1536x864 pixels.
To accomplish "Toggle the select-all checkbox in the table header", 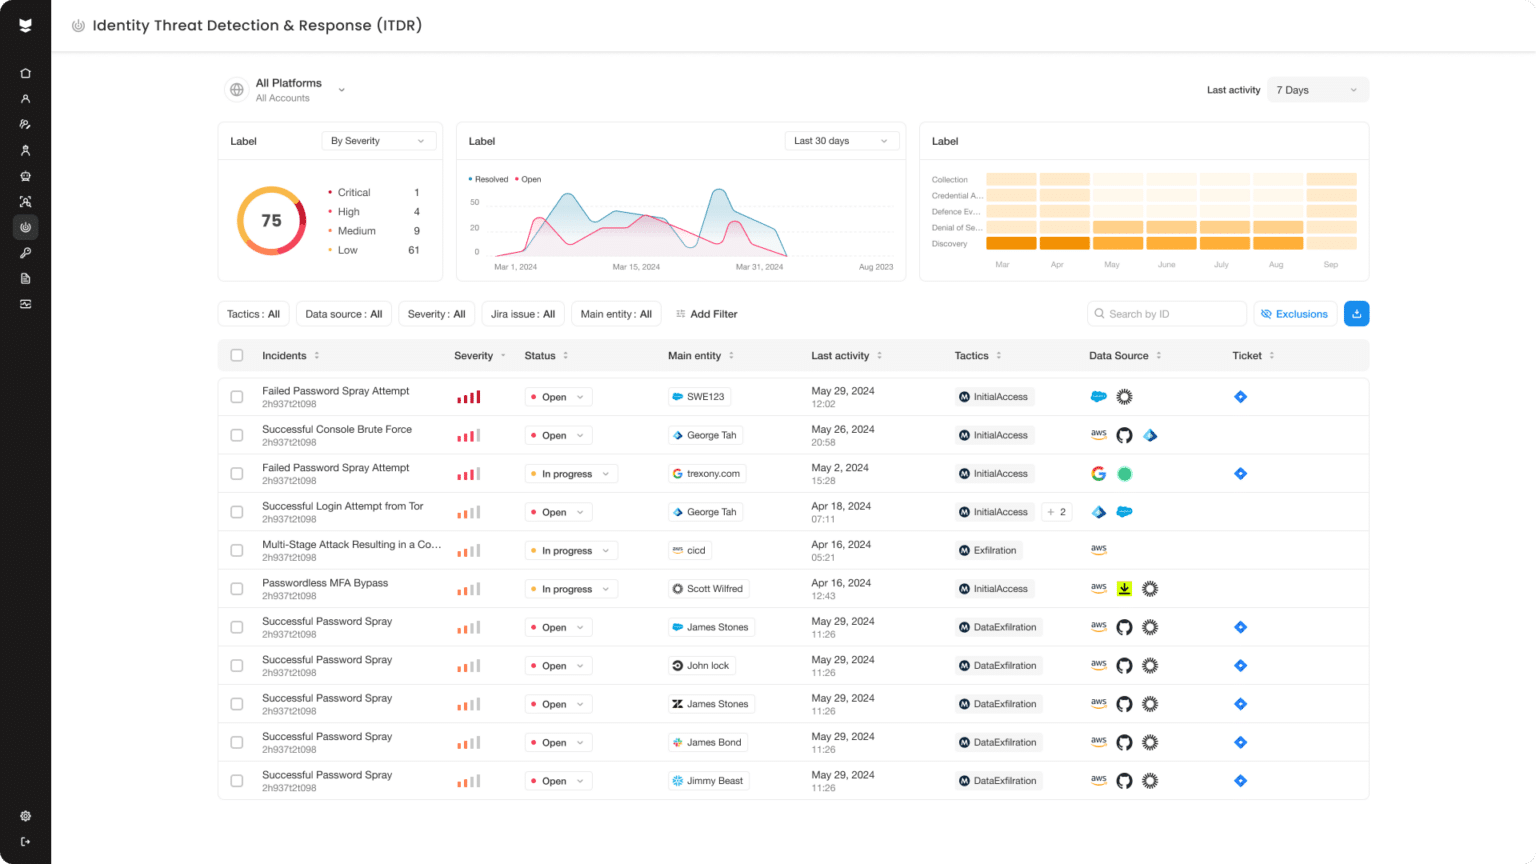I will pos(237,355).
